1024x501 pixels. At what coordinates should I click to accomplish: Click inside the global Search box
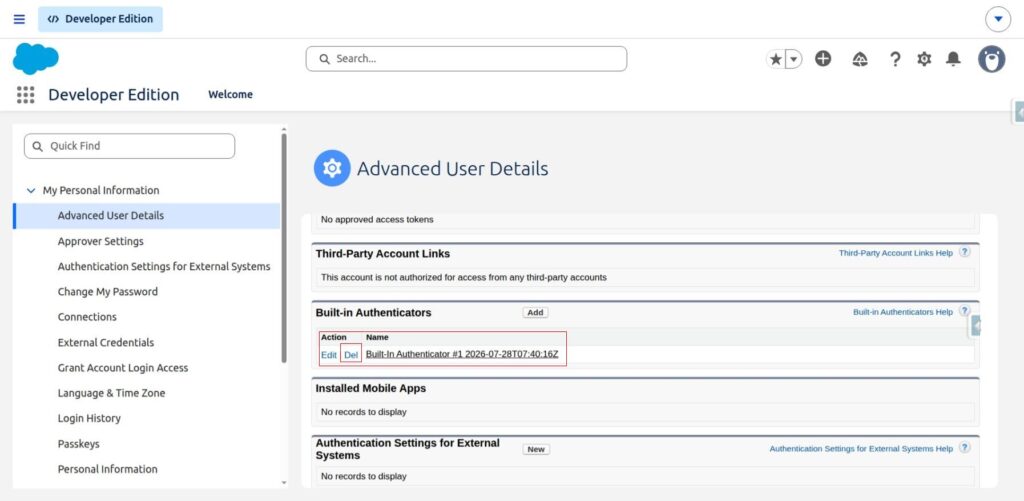click(x=466, y=59)
